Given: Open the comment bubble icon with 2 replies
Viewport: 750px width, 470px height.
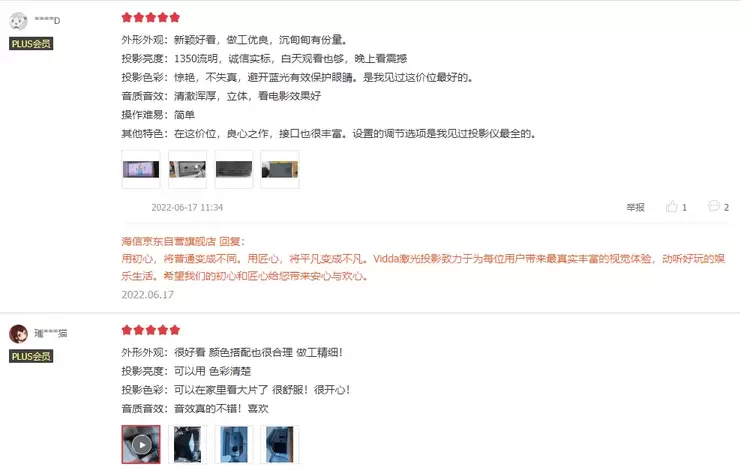Looking at the screenshot, I should [x=714, y=206].
